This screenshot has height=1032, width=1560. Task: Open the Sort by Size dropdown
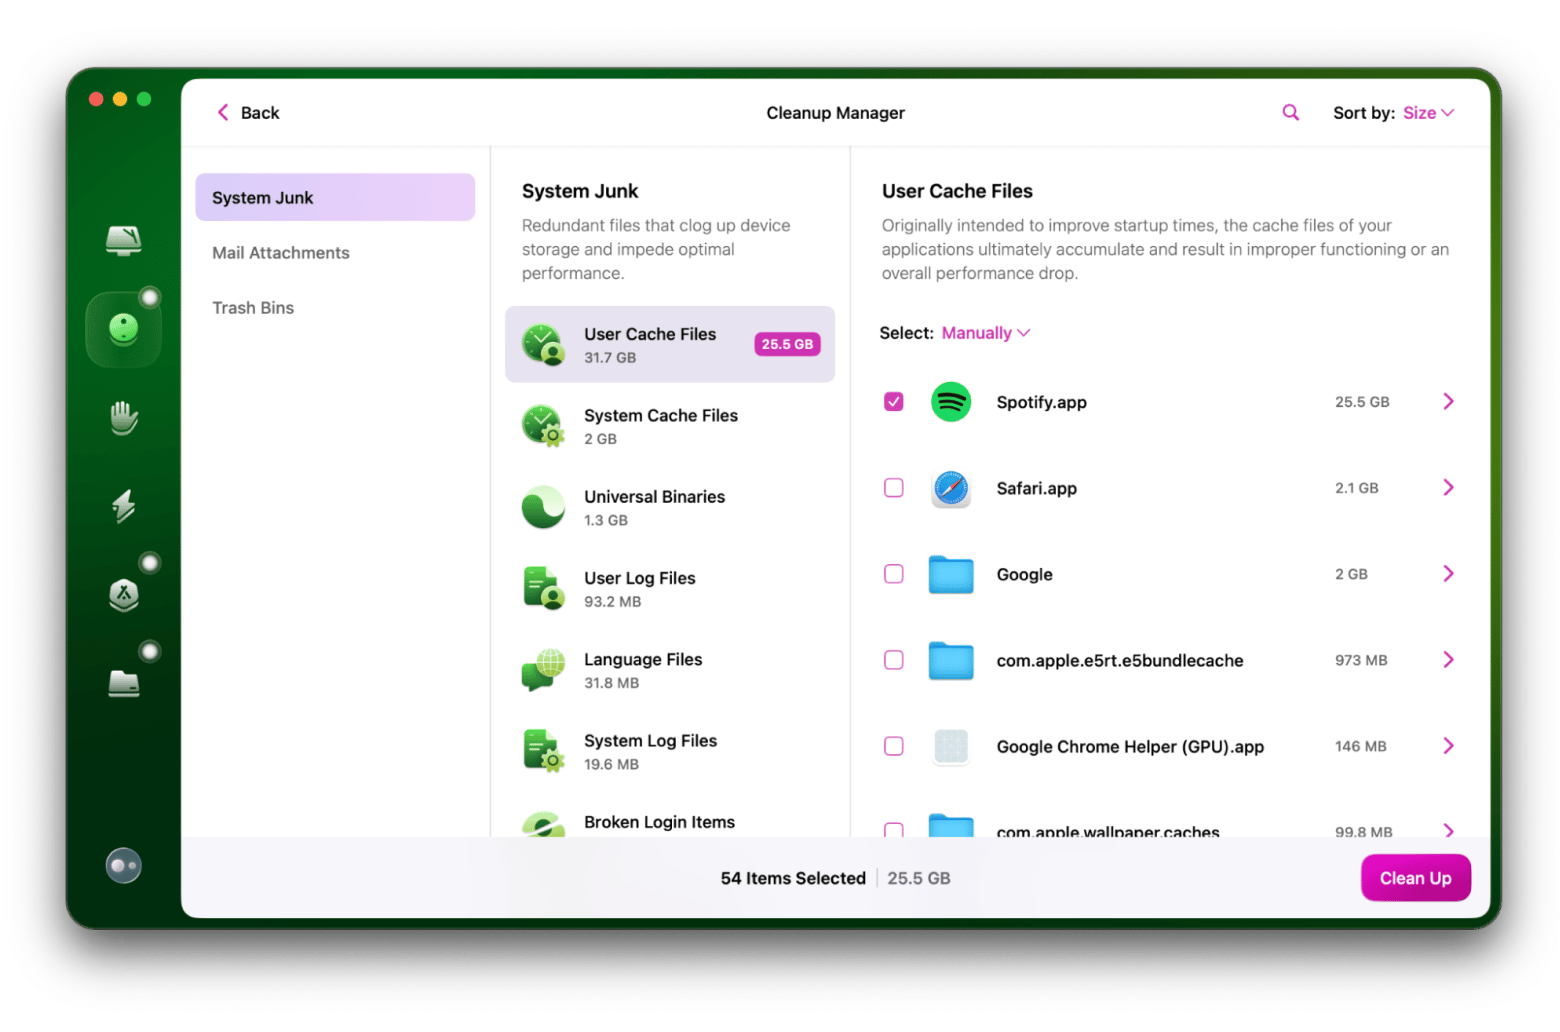[x=1427, y=113]
